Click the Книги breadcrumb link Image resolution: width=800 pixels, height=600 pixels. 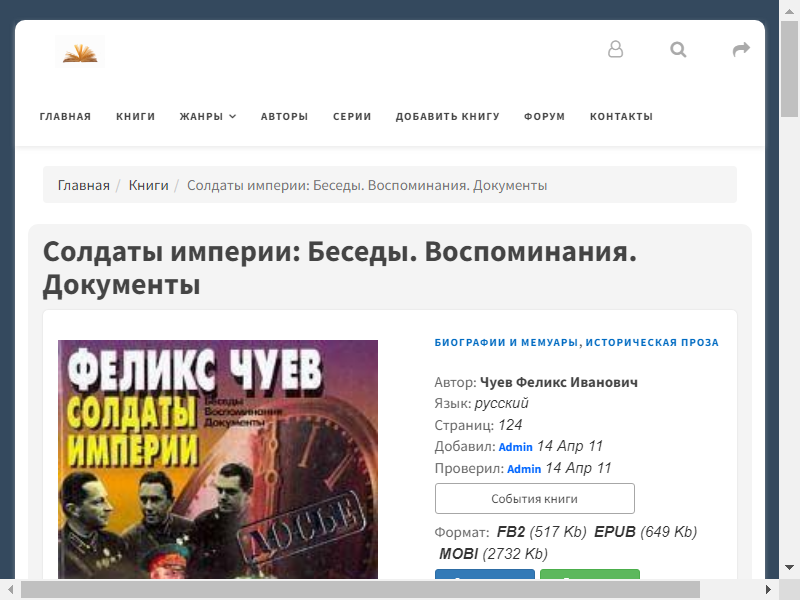(148, 185)
